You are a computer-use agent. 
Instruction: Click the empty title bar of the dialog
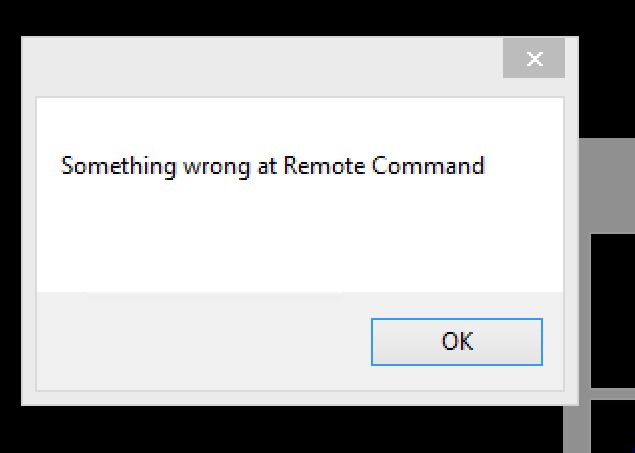(262, 67)
